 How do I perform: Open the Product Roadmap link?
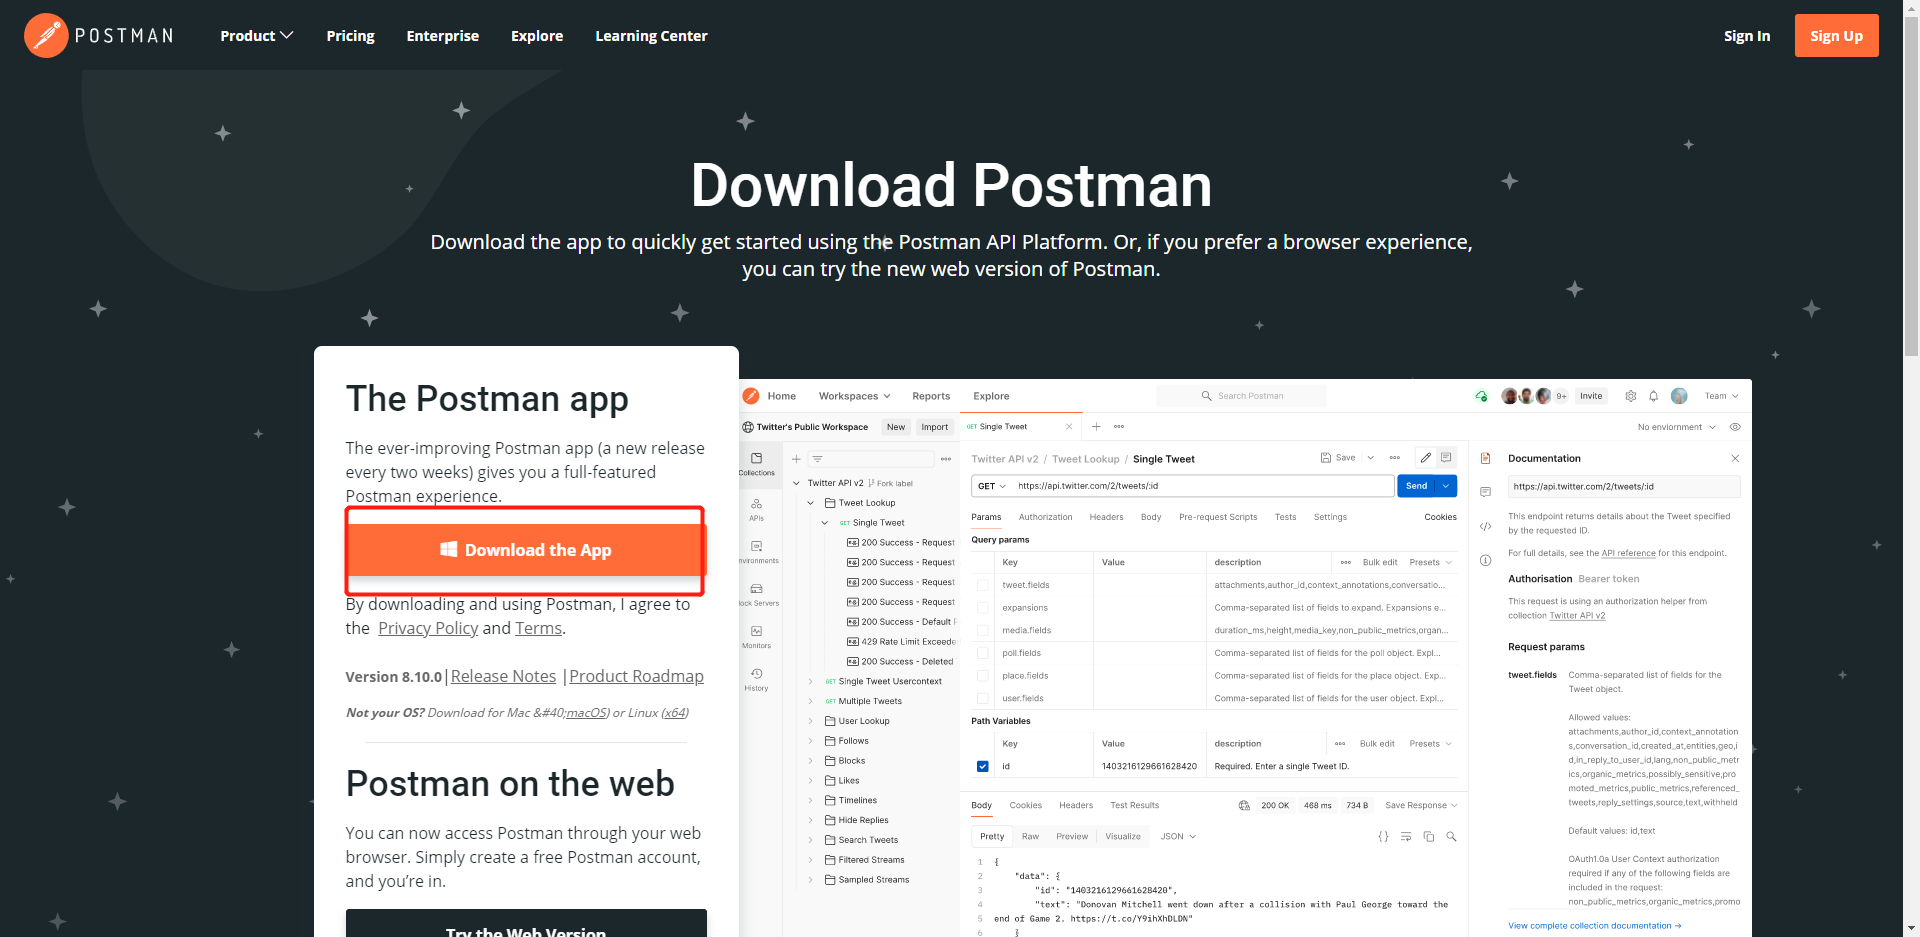(x=636, y=676)
